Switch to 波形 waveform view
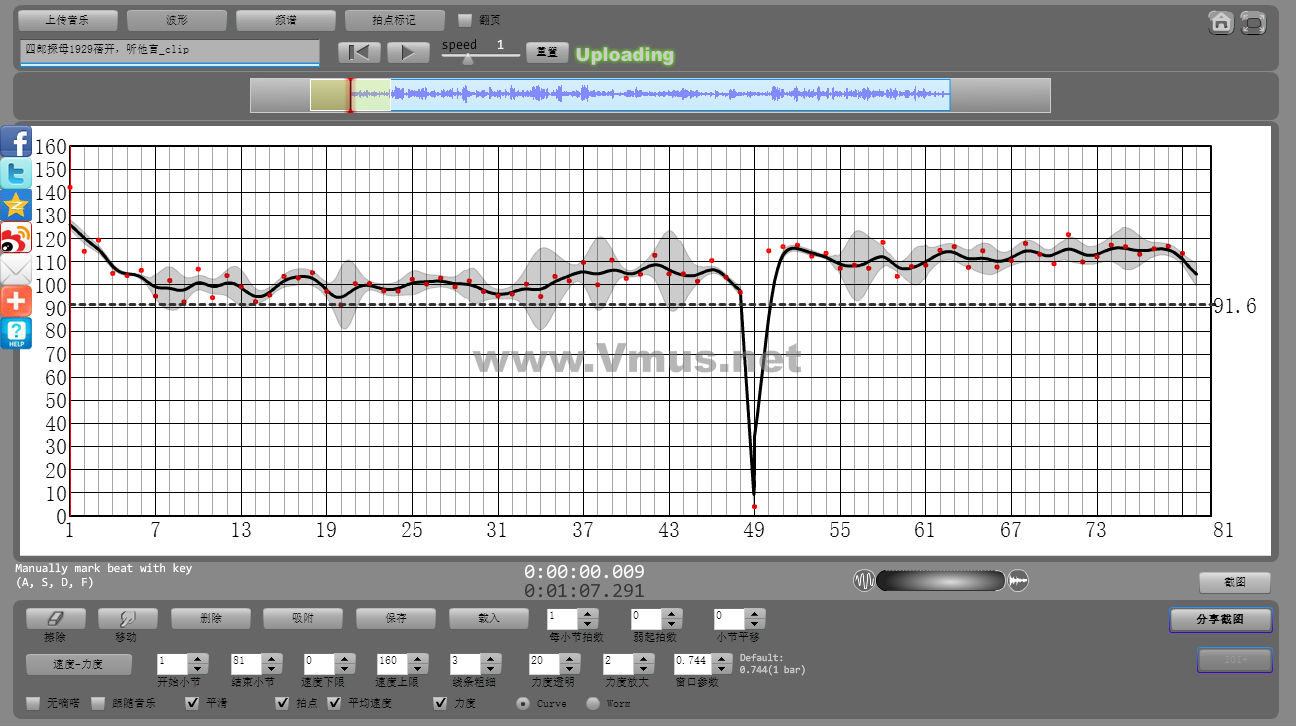1296x726 pixels. pos(177,20)
